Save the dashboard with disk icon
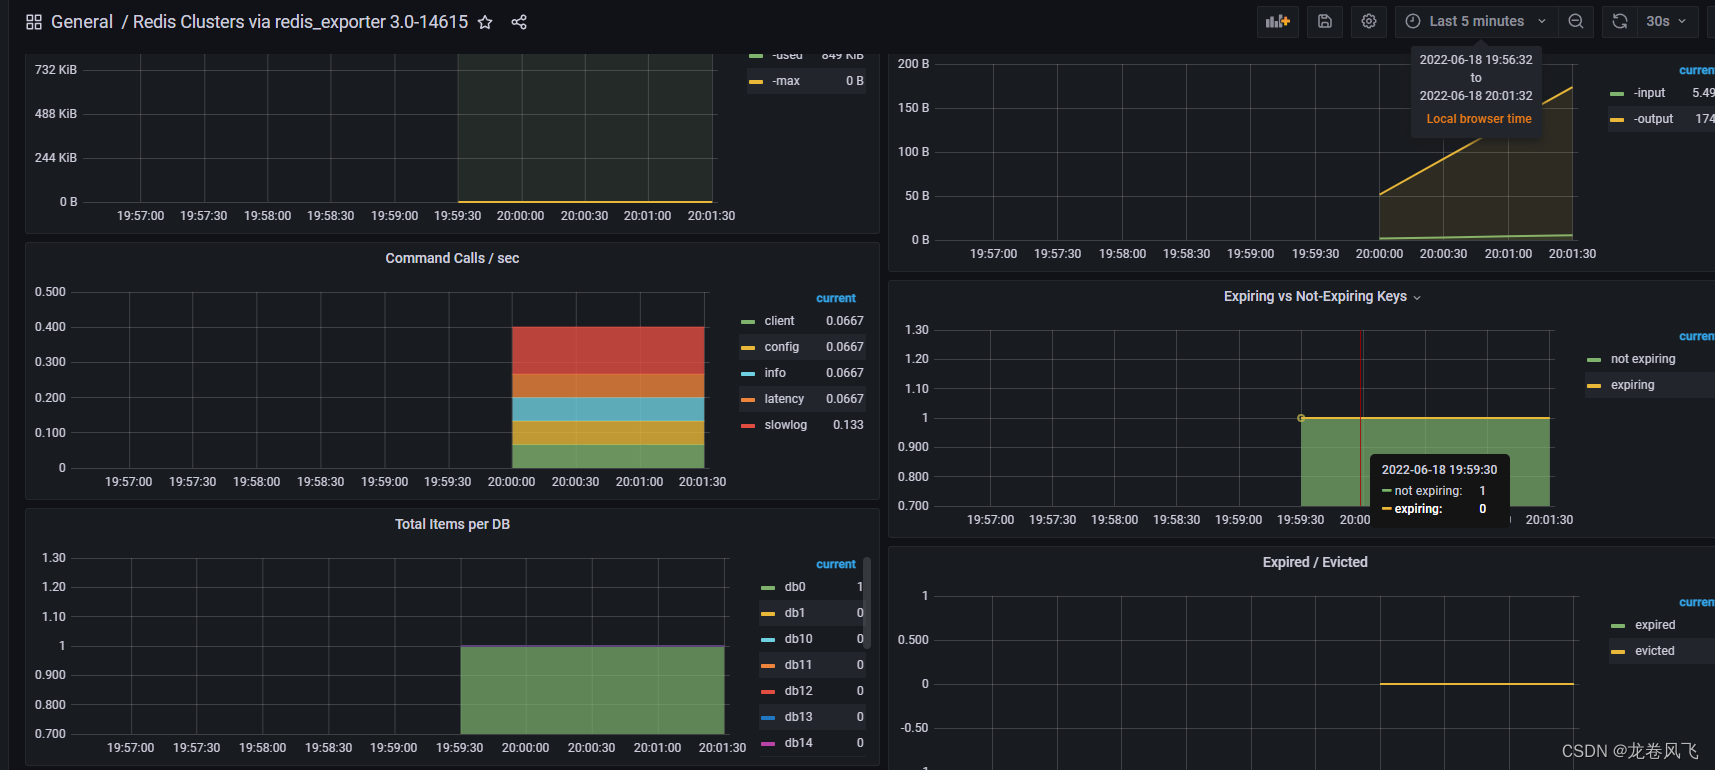The height and width of the screenshot is (770, 1715). [1325, 21]
